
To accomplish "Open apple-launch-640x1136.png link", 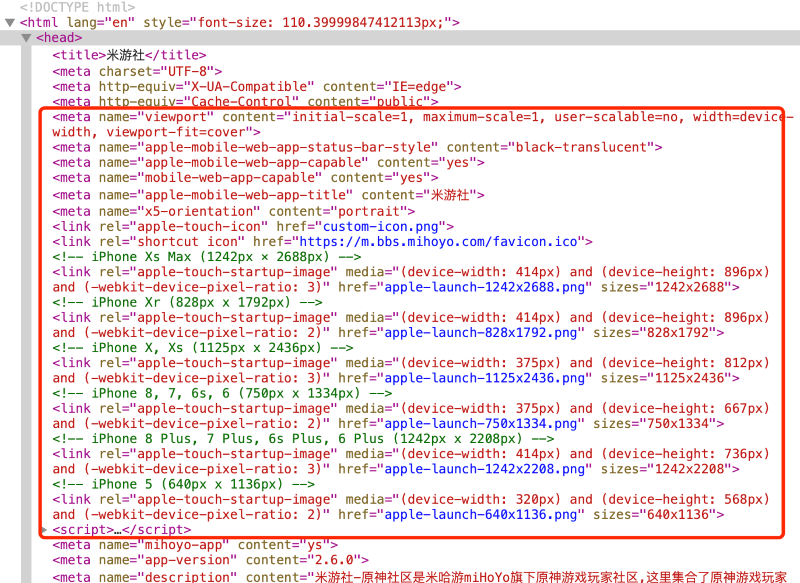I will [481, 514].
